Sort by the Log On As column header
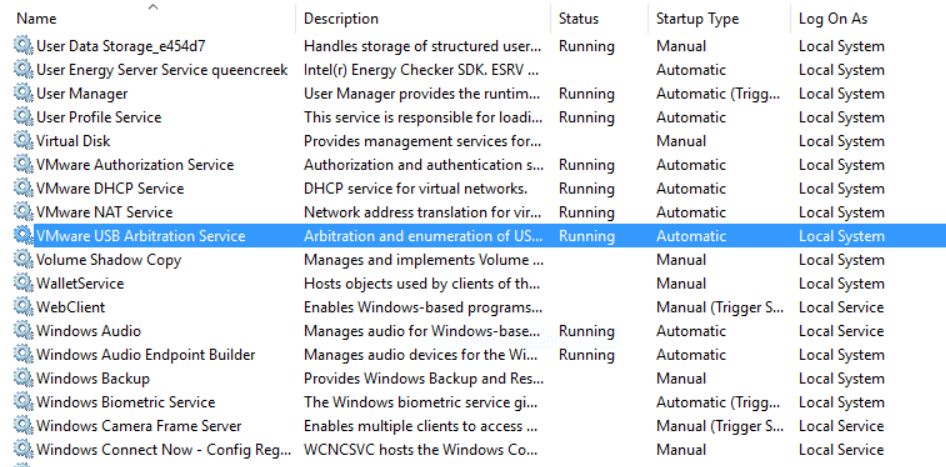The width and height of the screenshot is (946, 467). (x=833, y=19)
